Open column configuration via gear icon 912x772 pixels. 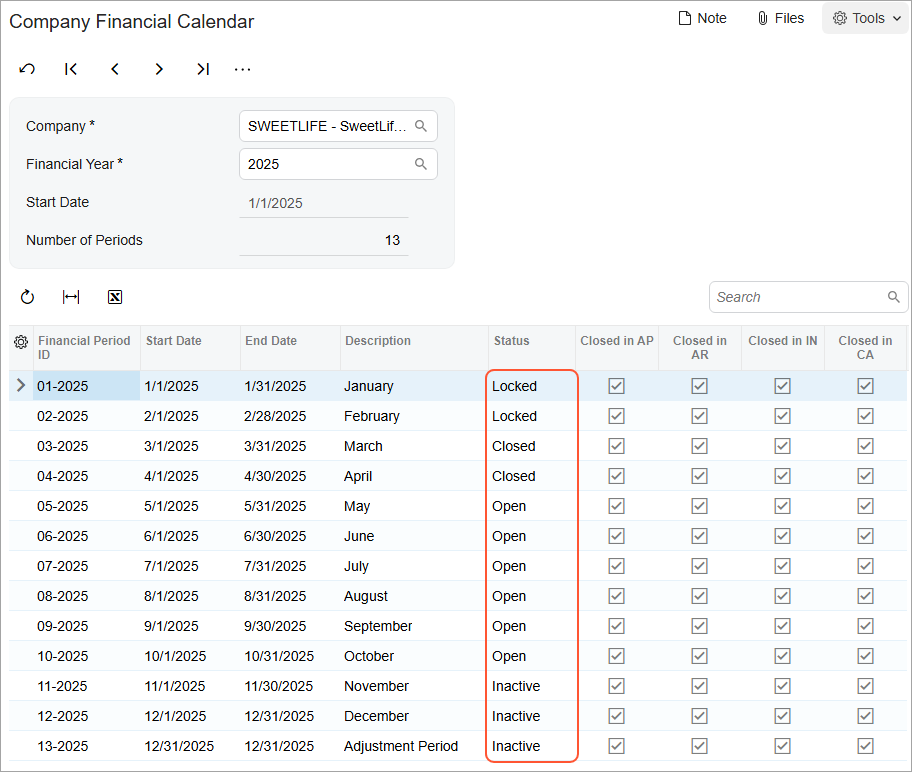(x=20, y=342)
